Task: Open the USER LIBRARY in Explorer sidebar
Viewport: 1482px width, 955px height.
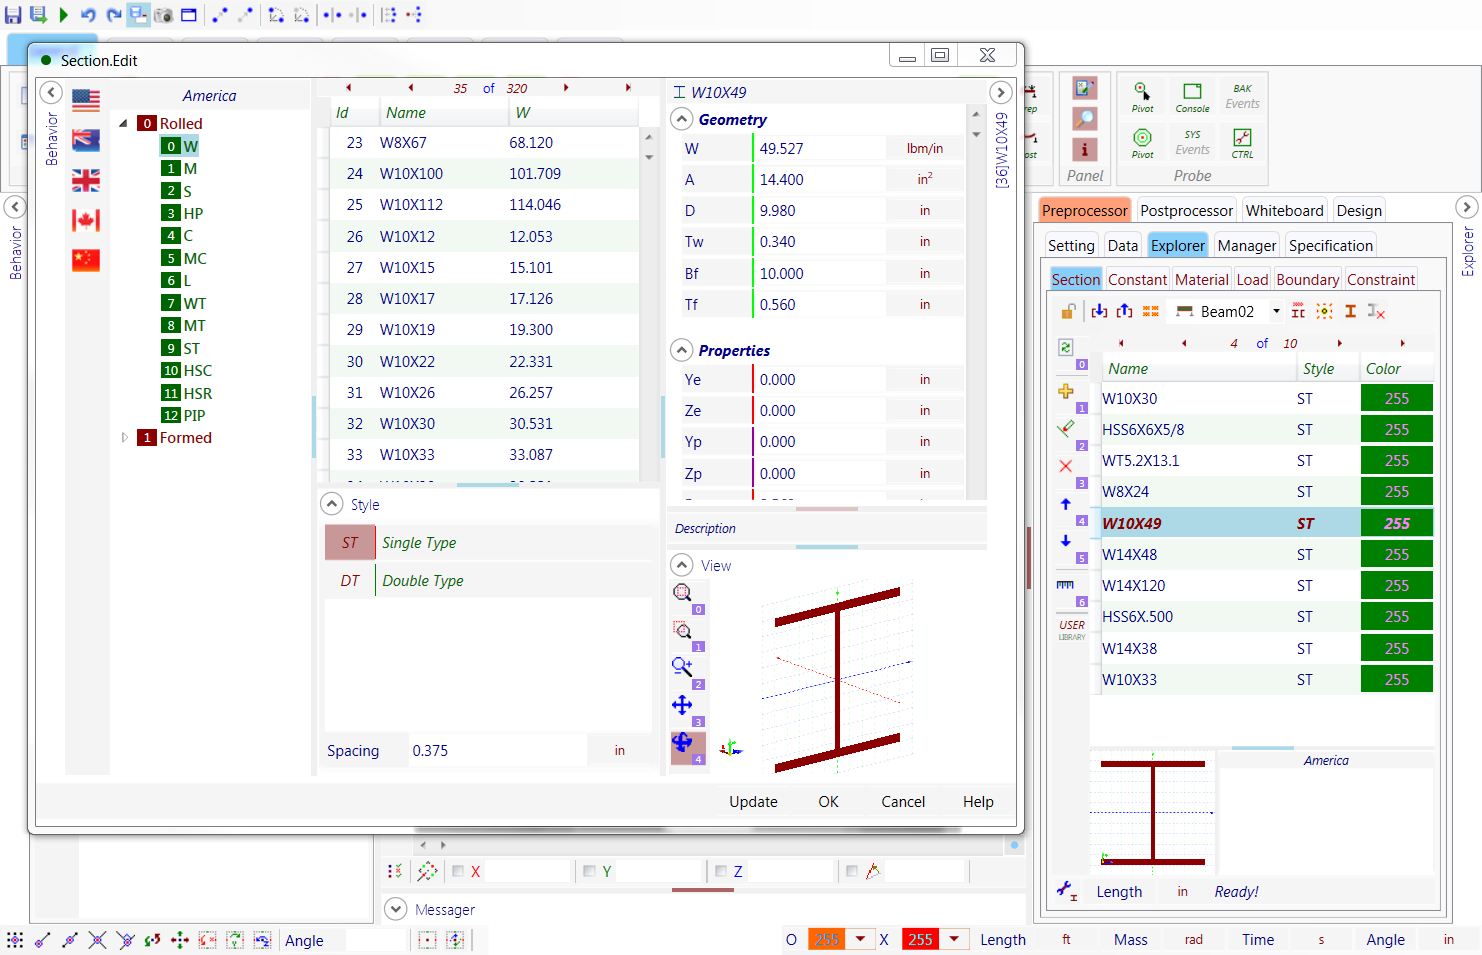Action: [1072, 629]
